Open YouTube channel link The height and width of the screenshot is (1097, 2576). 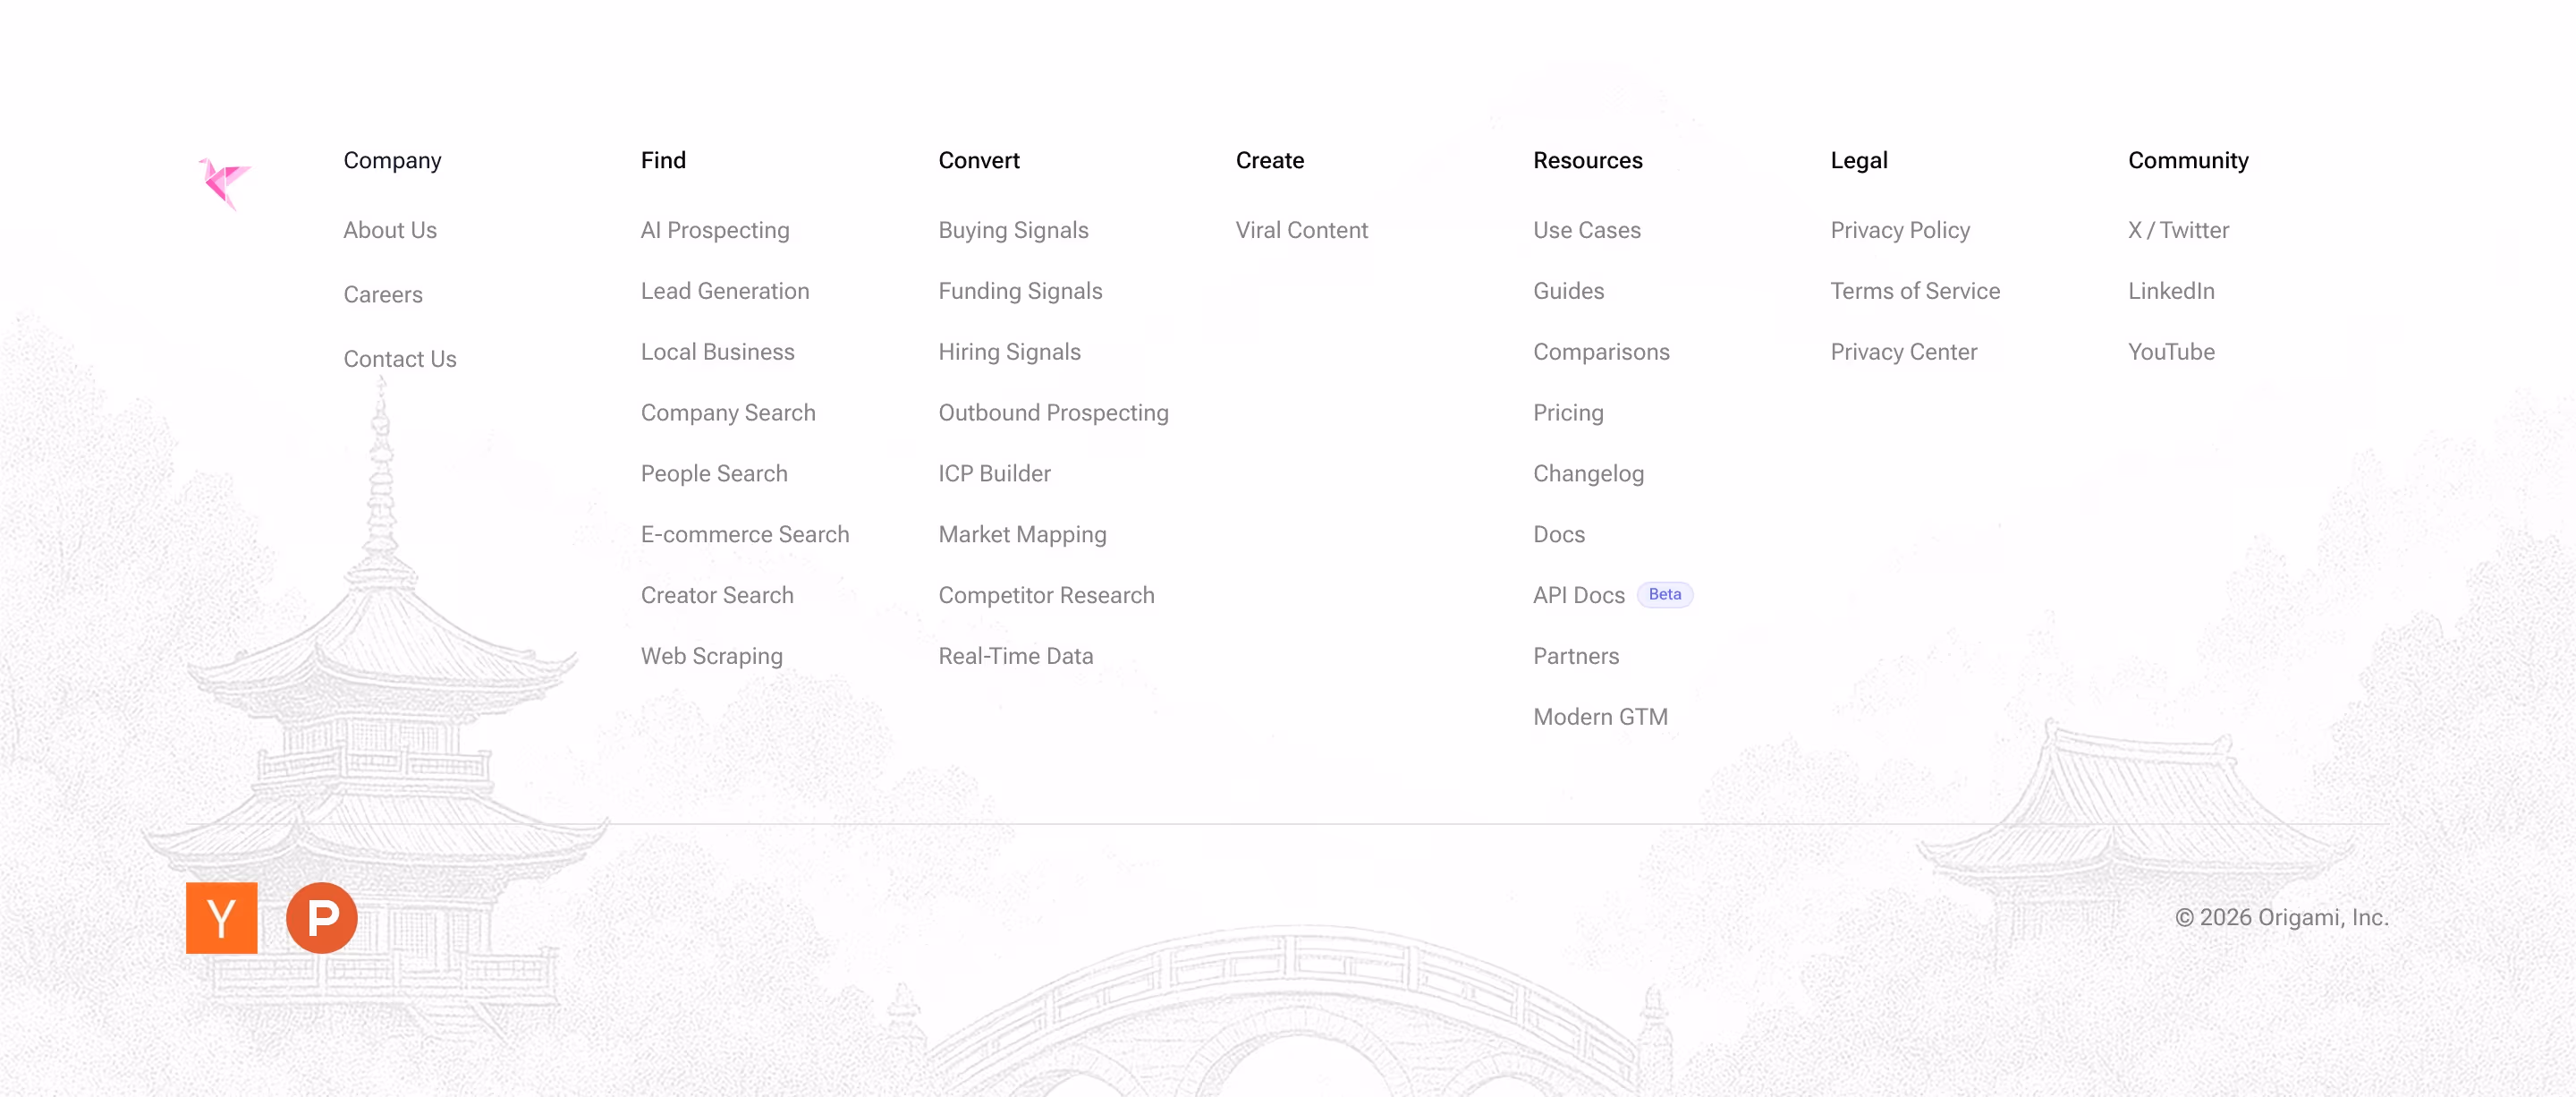point(2171,352)
